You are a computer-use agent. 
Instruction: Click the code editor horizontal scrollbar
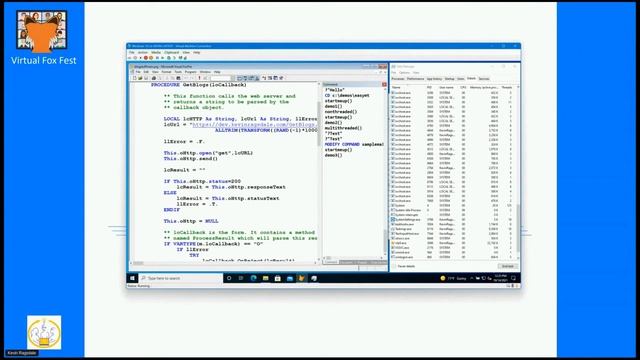click(x=223, y=263)
